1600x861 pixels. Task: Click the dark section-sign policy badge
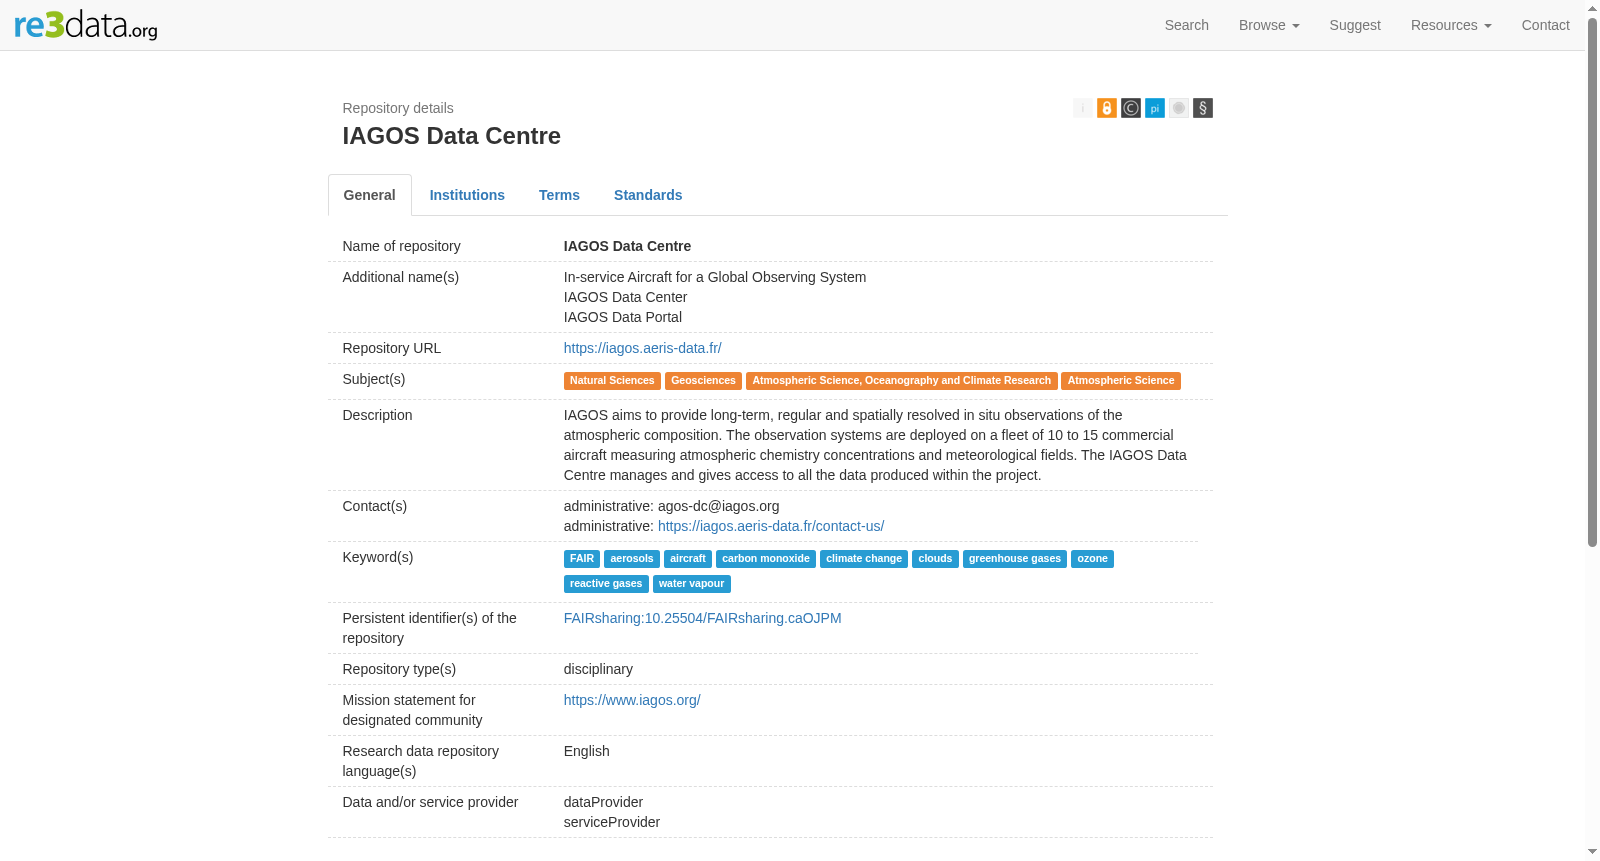pyautogui.click(x=1202, y=108)
